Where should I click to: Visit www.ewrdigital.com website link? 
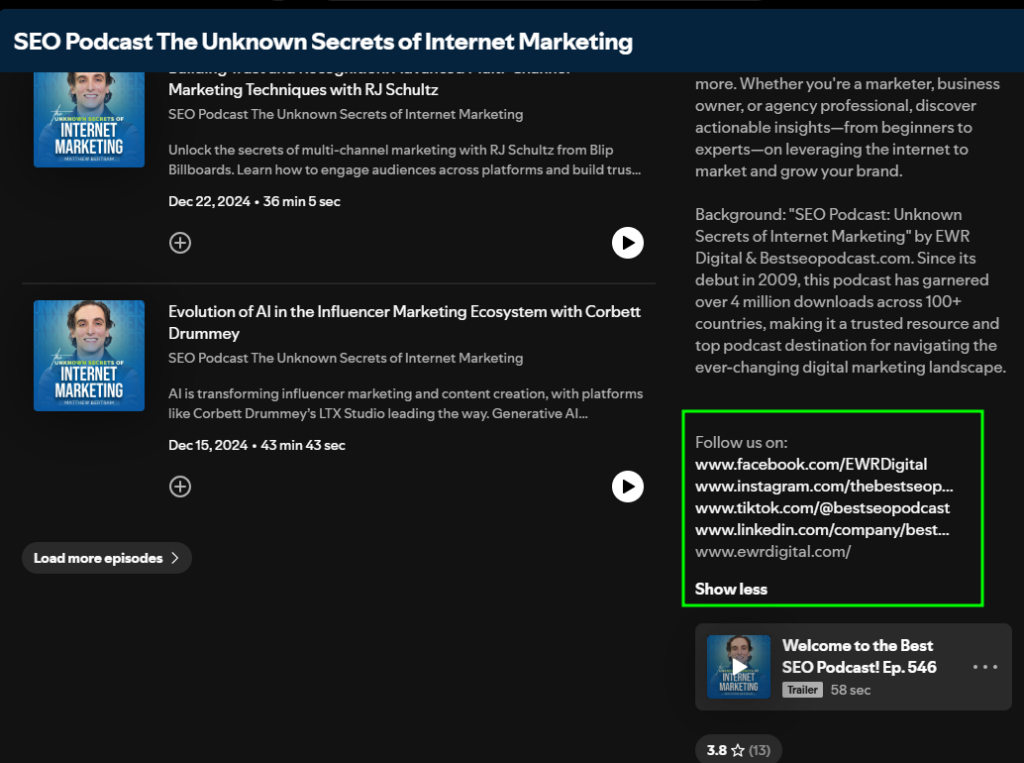click(773, 552)
